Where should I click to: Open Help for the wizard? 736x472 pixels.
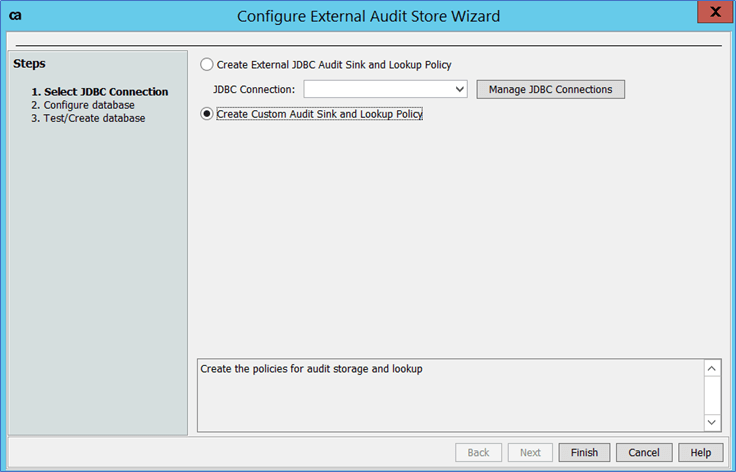point(700,453)
